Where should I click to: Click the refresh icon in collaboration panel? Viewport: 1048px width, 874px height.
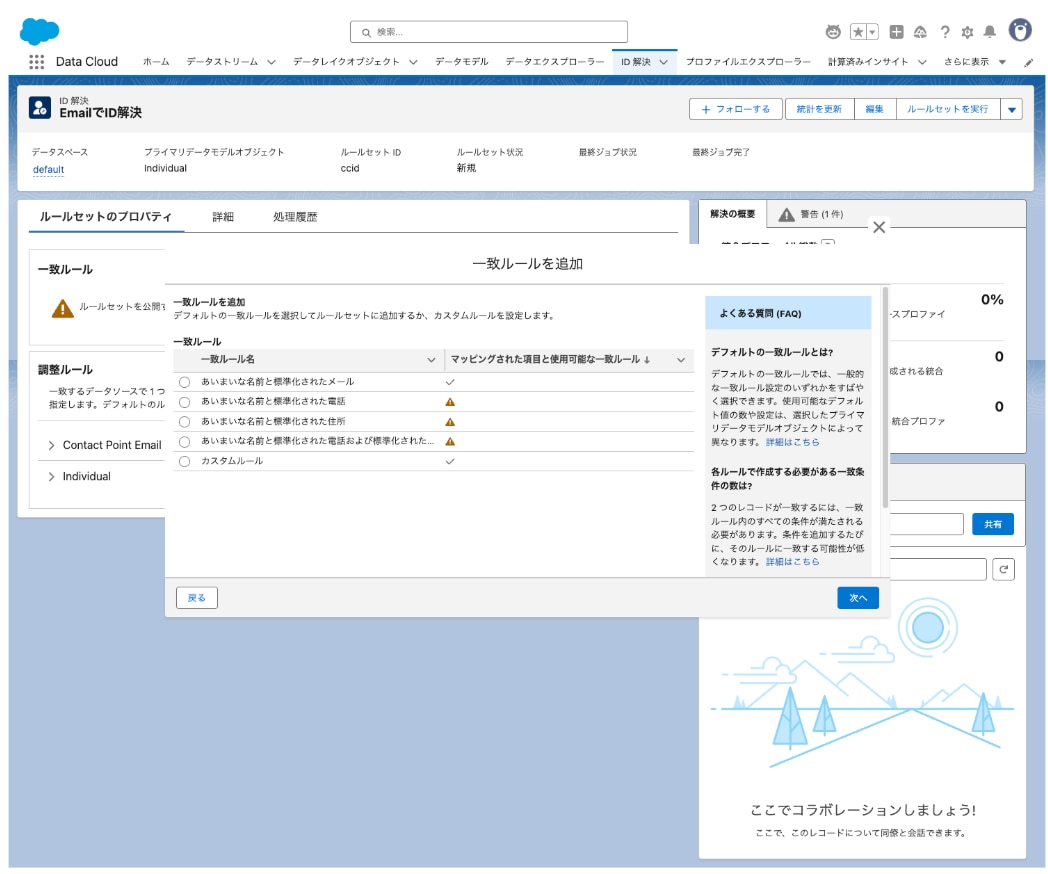1003,569
